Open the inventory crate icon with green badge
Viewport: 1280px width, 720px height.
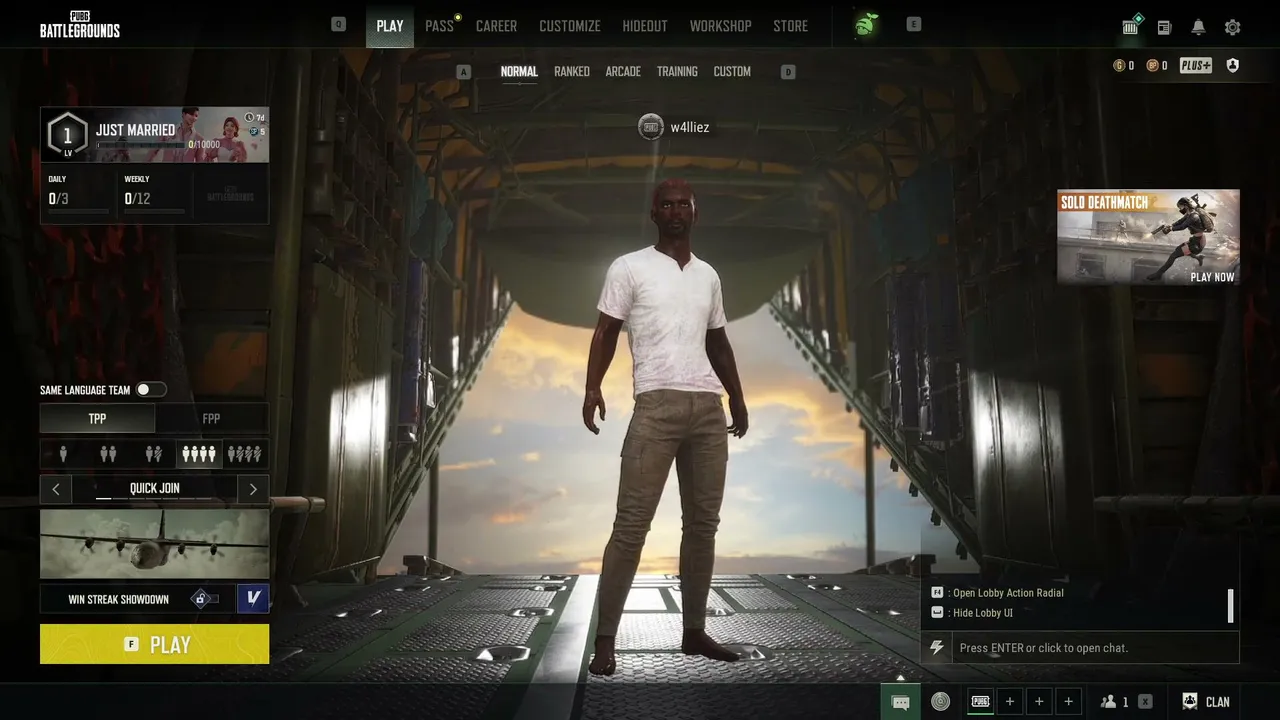[1131, 26]
